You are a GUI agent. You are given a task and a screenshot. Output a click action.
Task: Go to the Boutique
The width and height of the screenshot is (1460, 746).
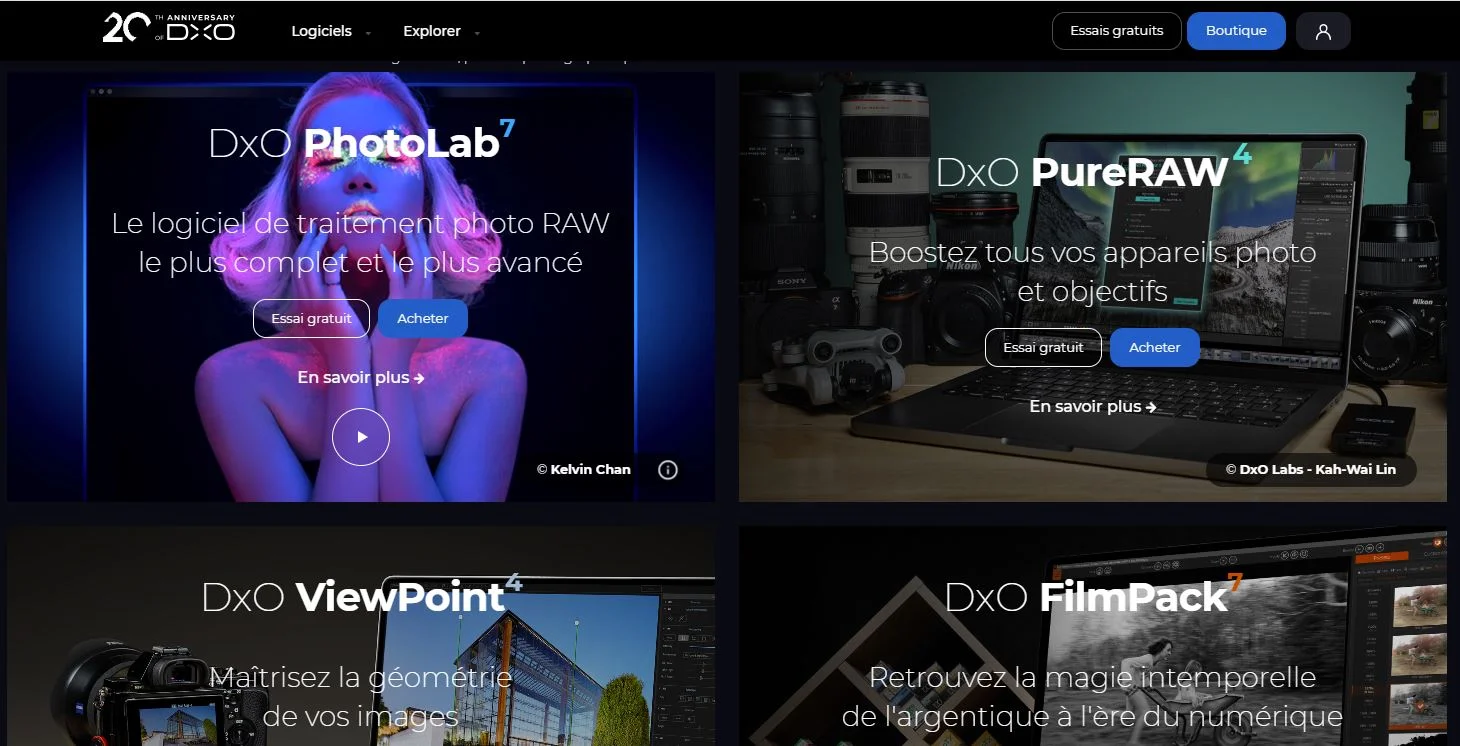point(1236,31)
